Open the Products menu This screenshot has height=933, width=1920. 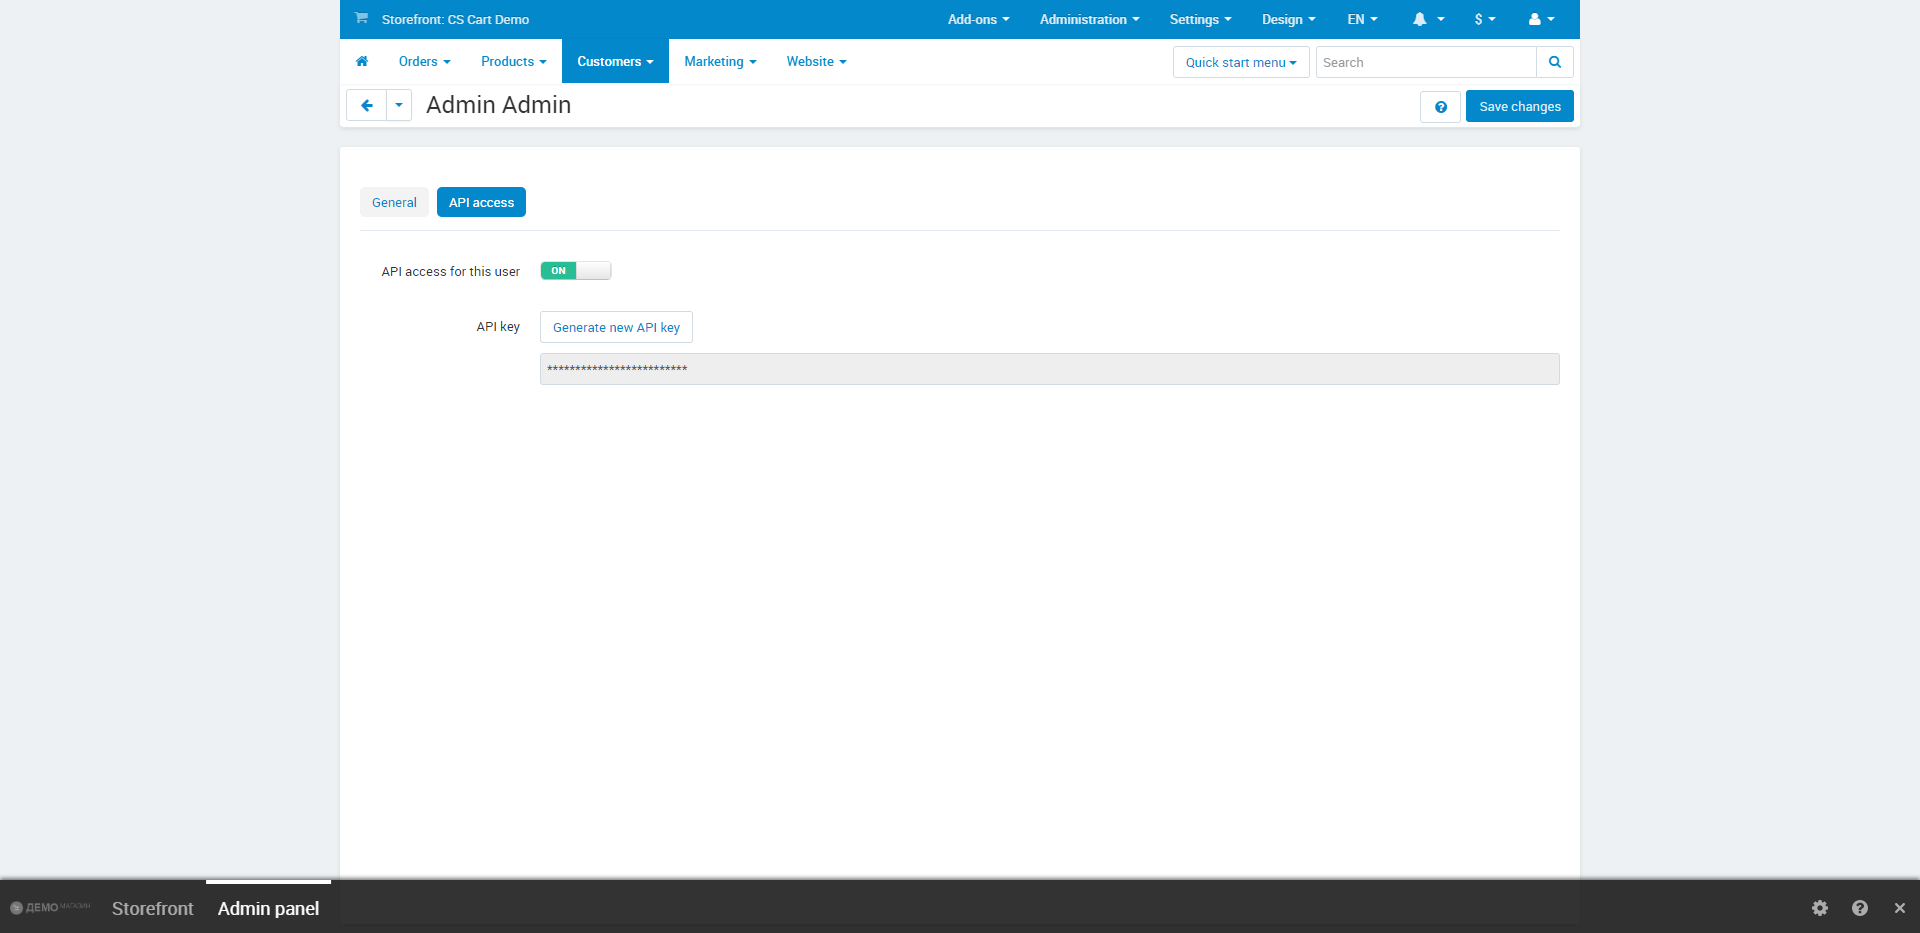tap(513, 61)
